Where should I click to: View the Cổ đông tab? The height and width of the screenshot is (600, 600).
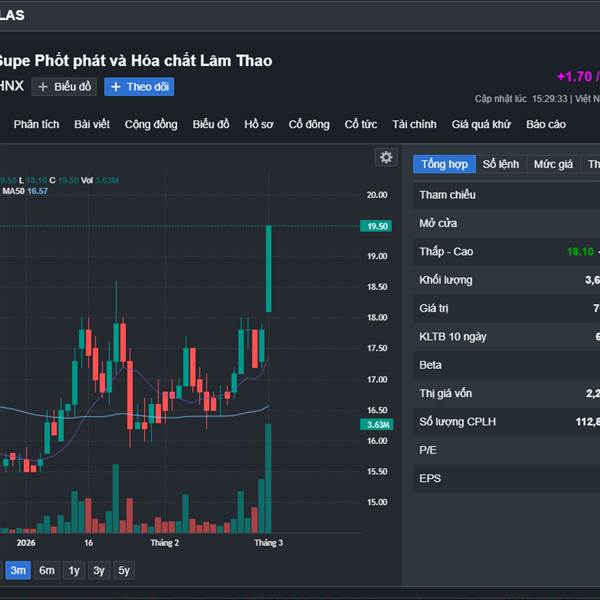[309, 124]
